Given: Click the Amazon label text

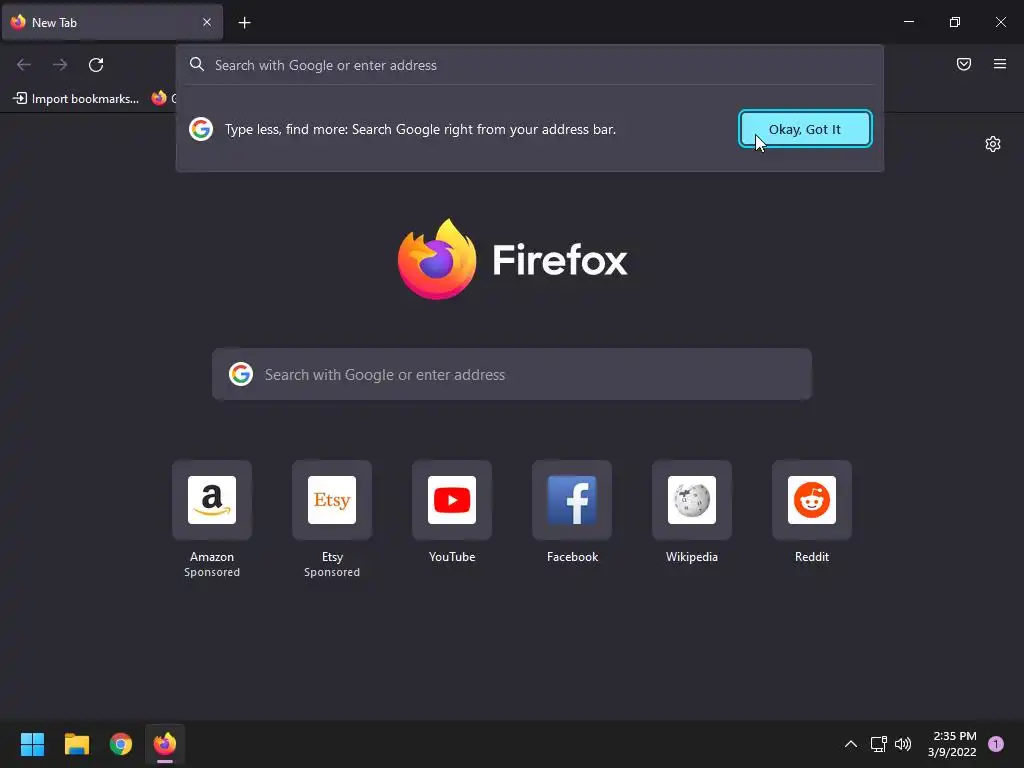Looking at the screenshot, I should coord(212,556).
